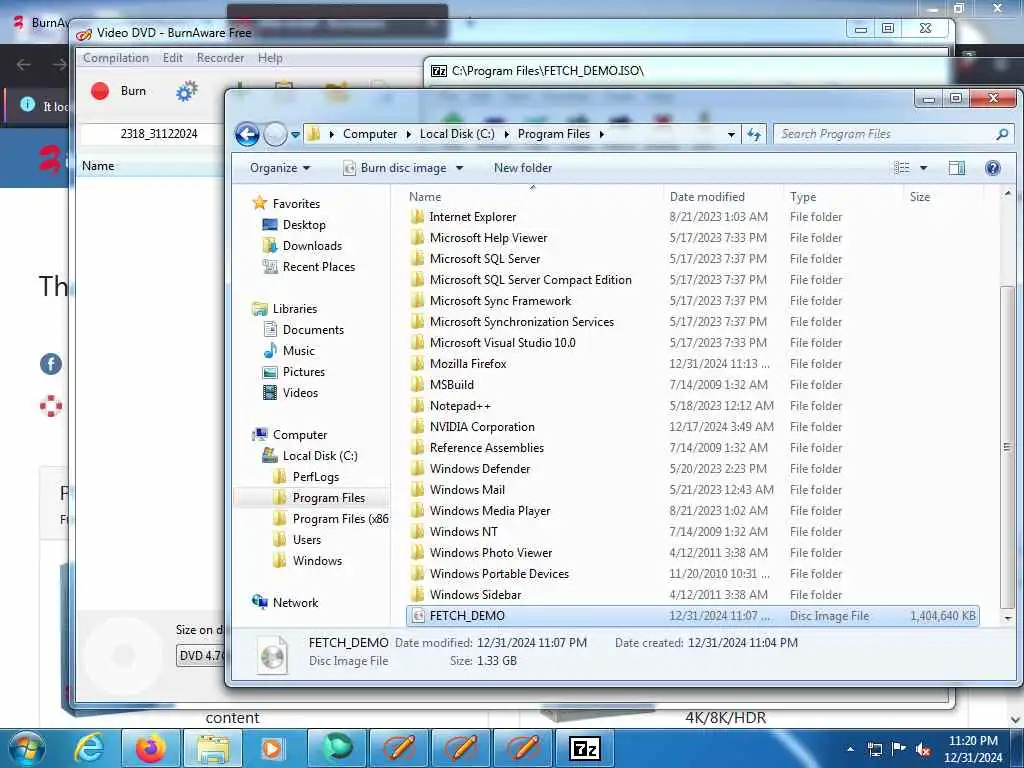Image resolution: width=1024 pixels, height=768 pixels.
Task: Open Downloads in Favorites
Action: tap(312, 246)
